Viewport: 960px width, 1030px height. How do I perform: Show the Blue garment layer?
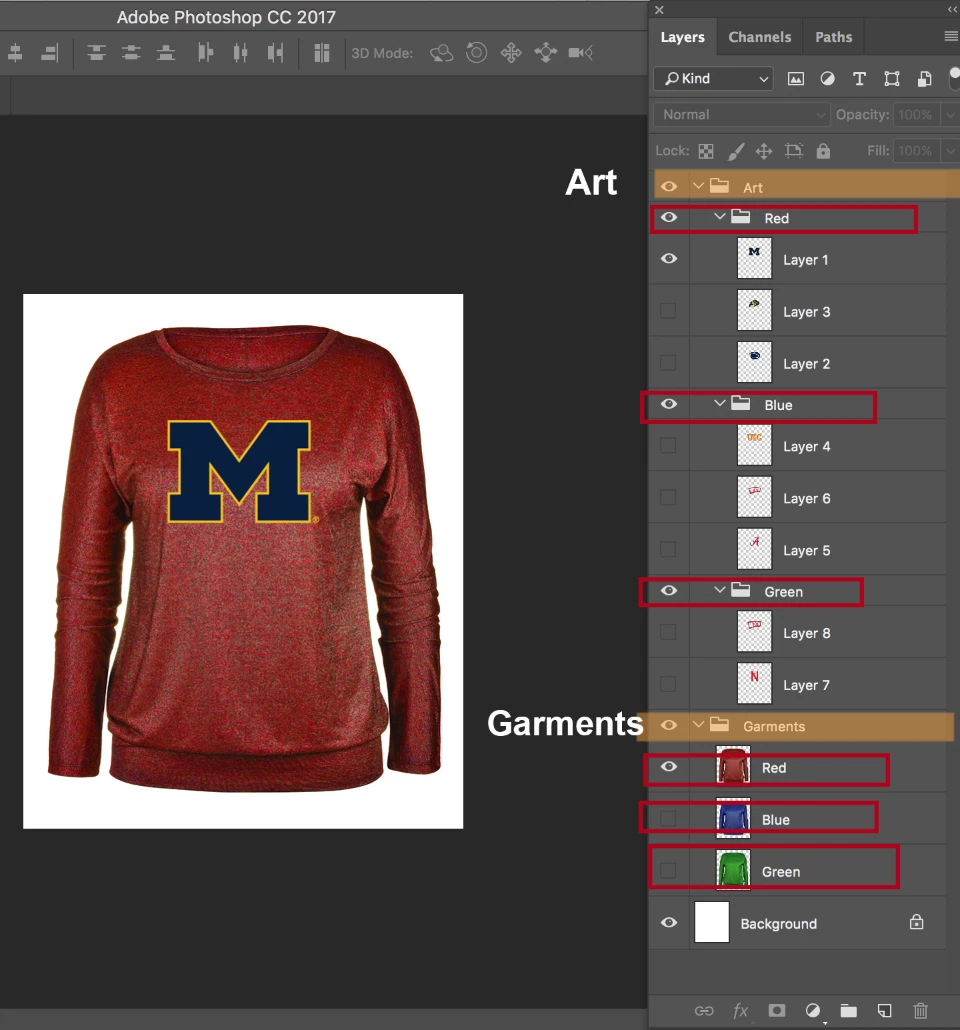pyautogui.click(x=668, y=818)
